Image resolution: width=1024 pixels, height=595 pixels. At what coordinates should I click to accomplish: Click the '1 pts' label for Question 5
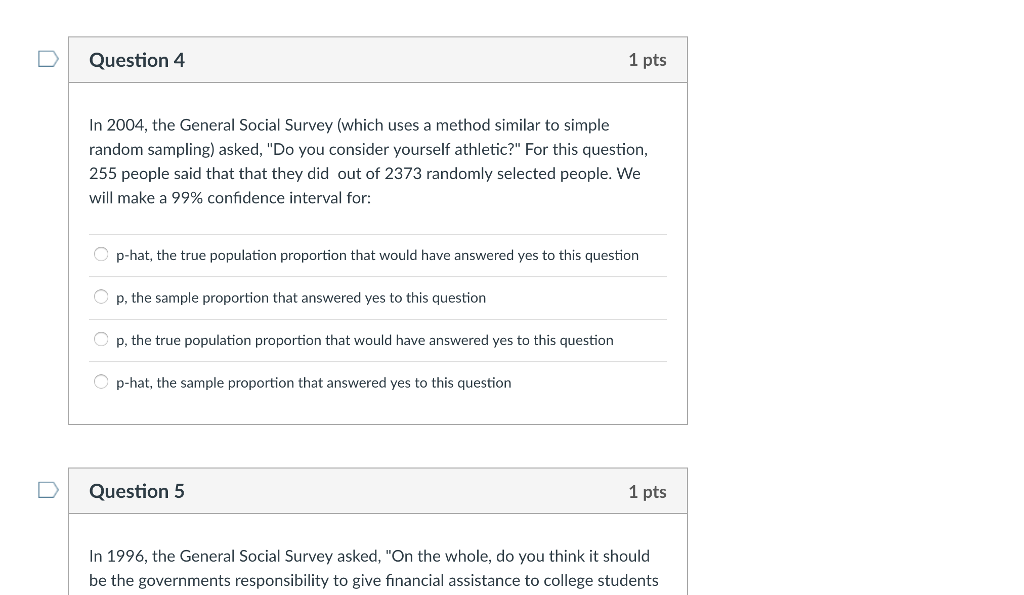point(647,491)
